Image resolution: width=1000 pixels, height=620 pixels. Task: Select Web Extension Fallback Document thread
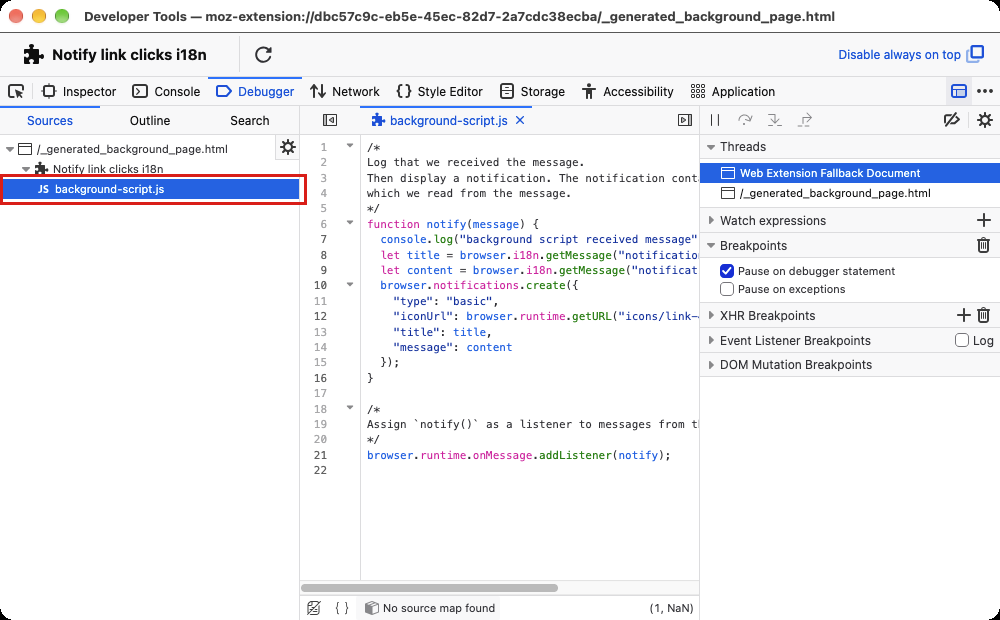point(849,173)
